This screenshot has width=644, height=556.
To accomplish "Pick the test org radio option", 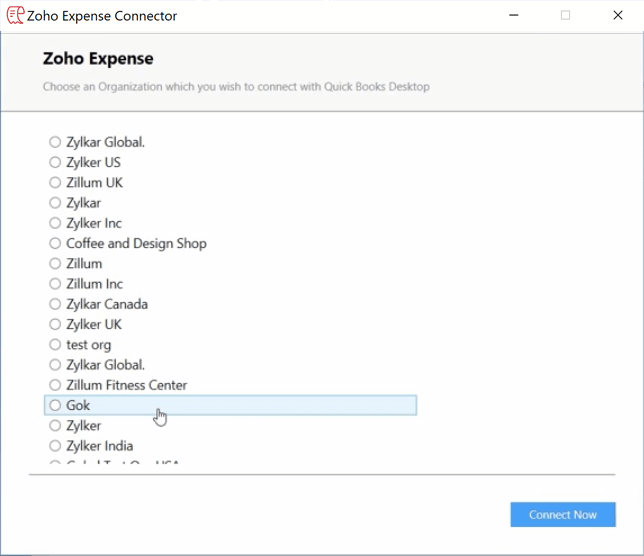I will [56, 344].
